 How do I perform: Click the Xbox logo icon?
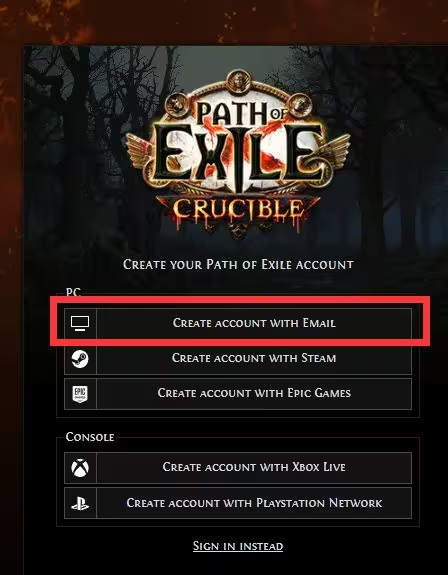tap(80, 468)
